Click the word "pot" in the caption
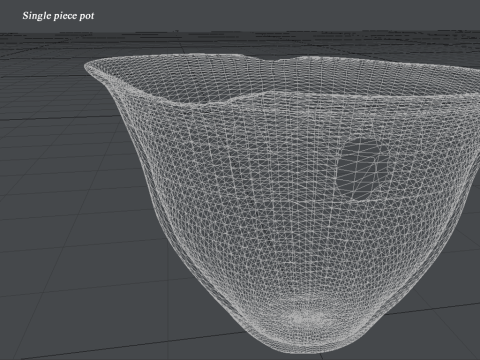 point(87,17)
